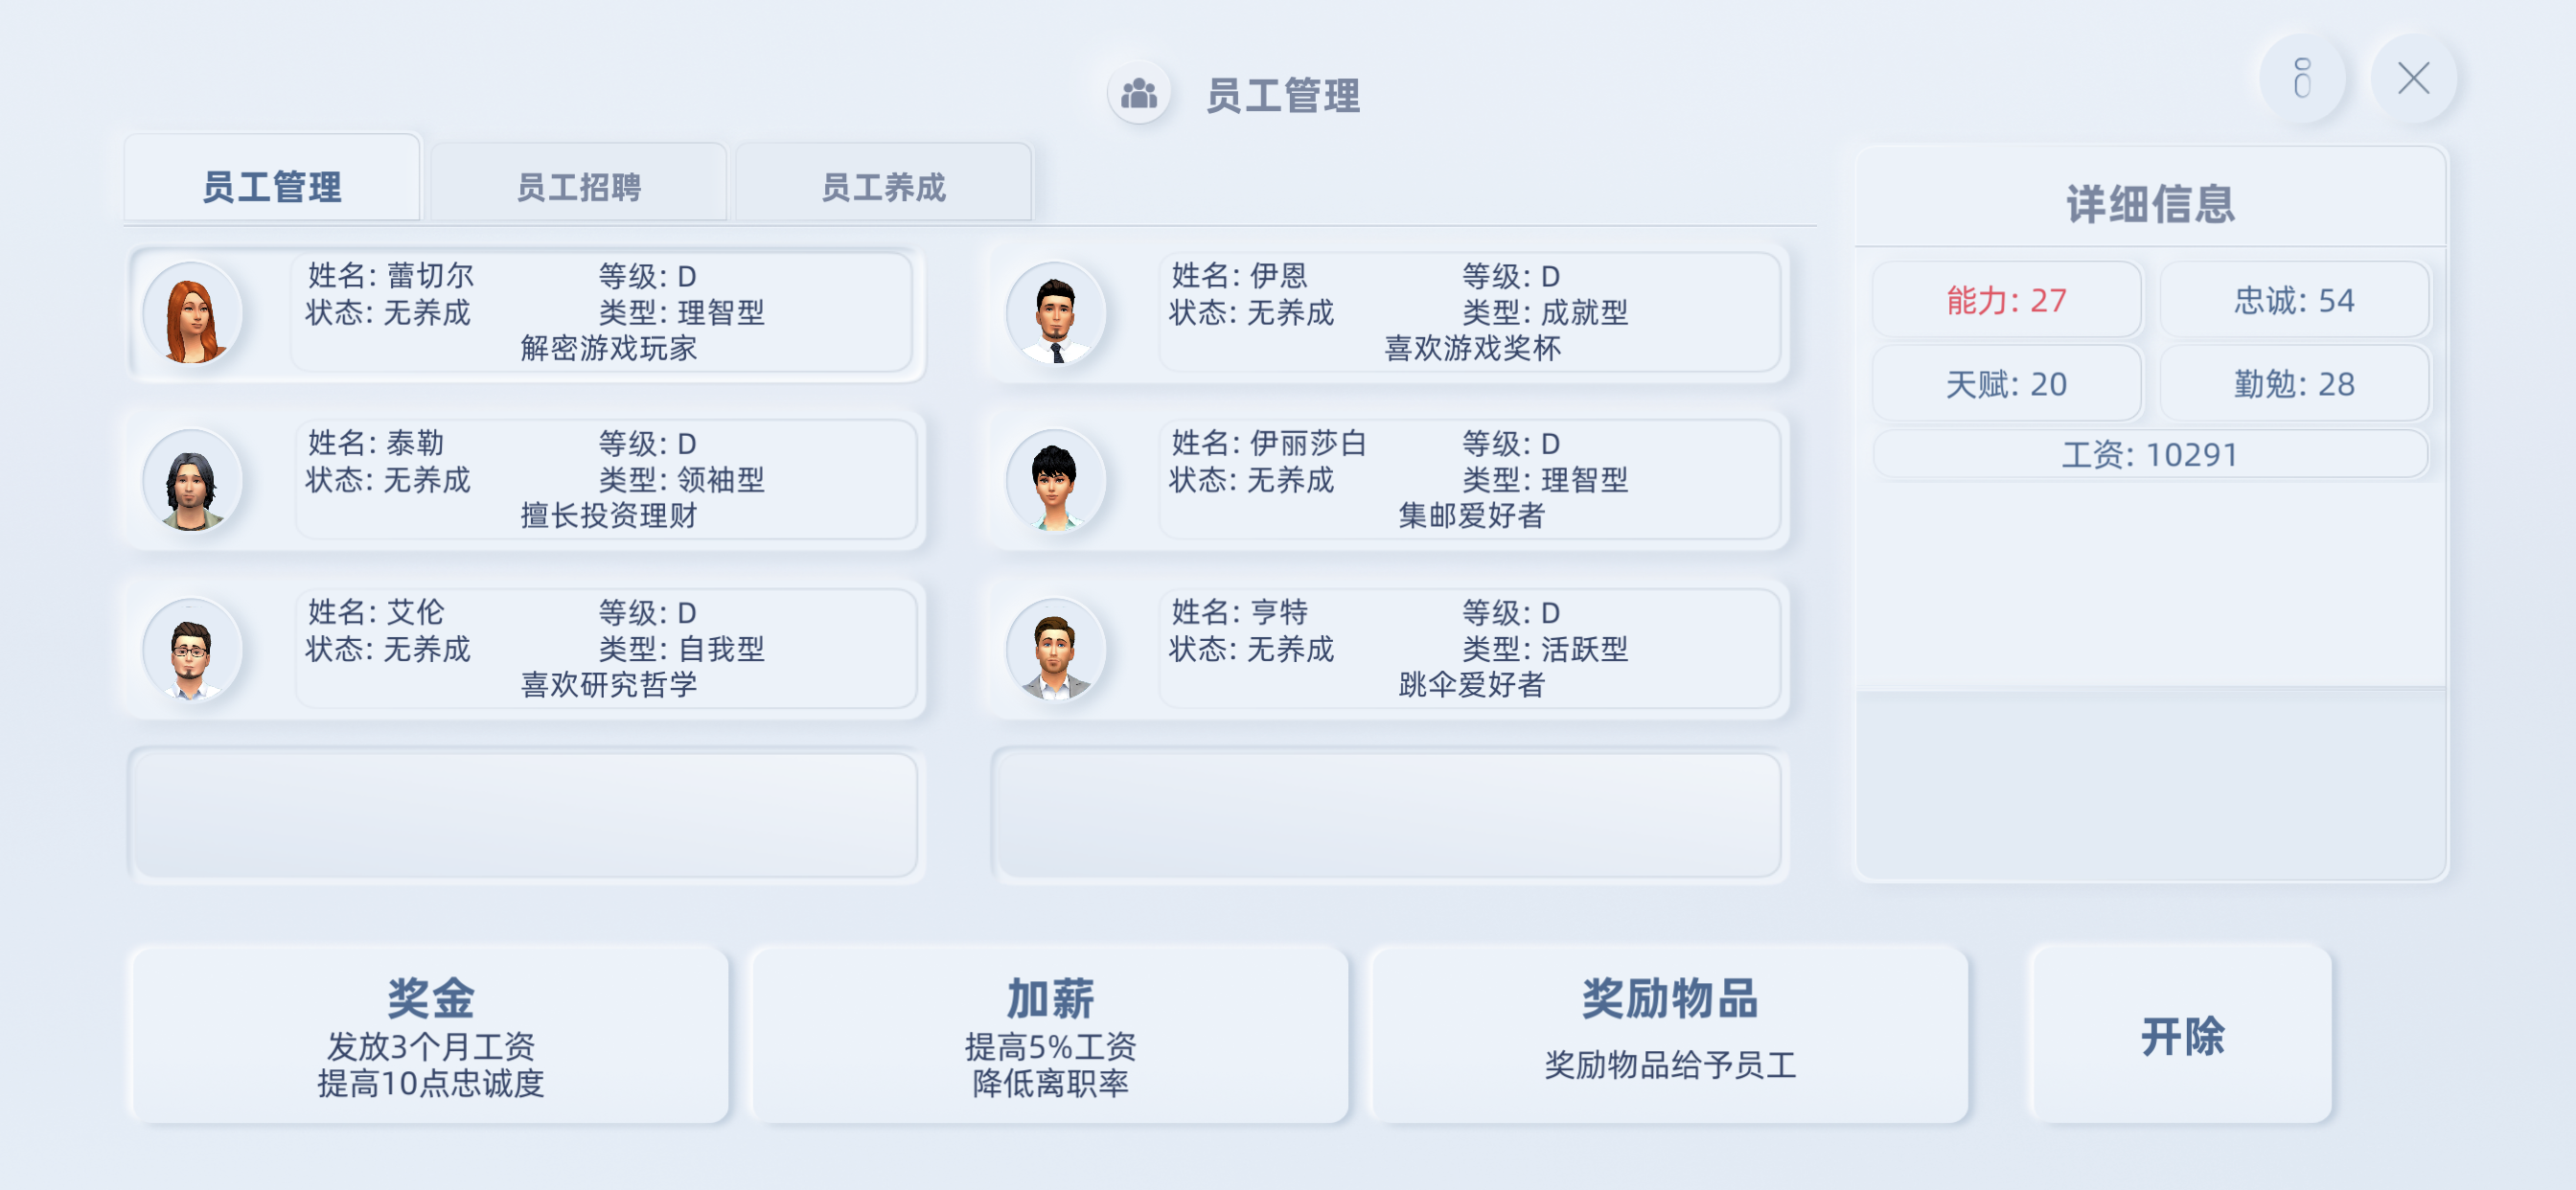Click 亨特's avatar portrait
2576x1190 pixels.
[x=1055, y=650]
